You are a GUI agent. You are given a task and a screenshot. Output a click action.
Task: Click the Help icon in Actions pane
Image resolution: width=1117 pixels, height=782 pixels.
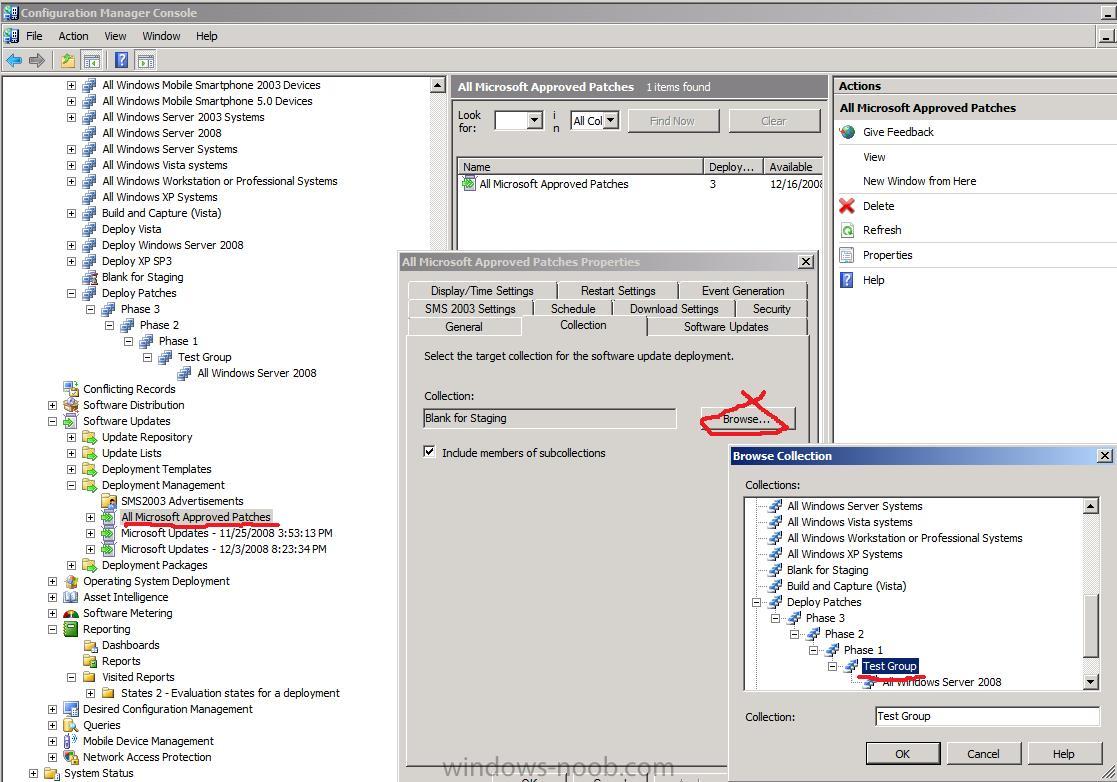point(847,280)
